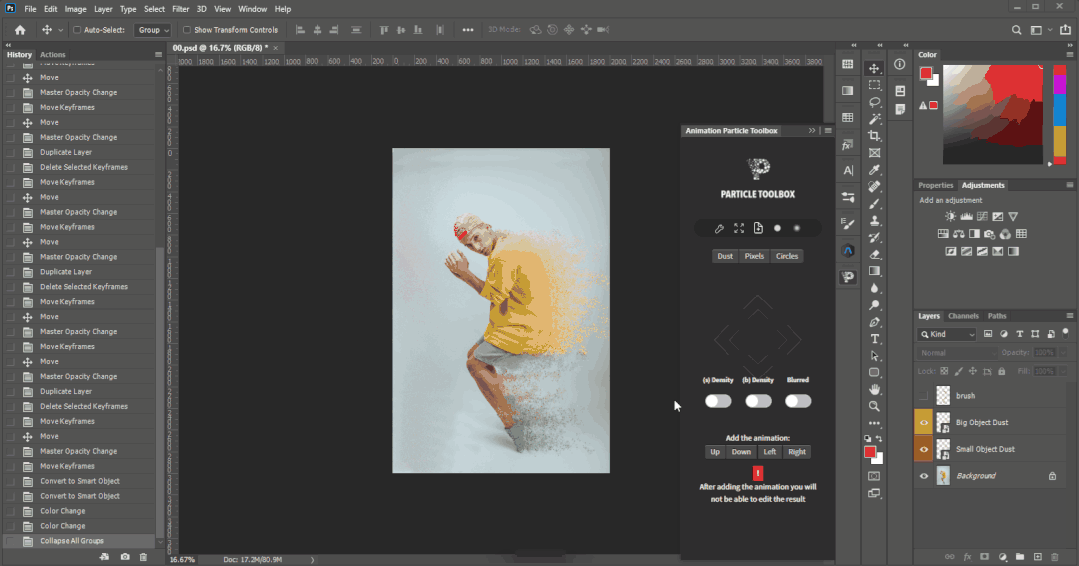Create new snapshot in History panel

click(x=125, y=557)
